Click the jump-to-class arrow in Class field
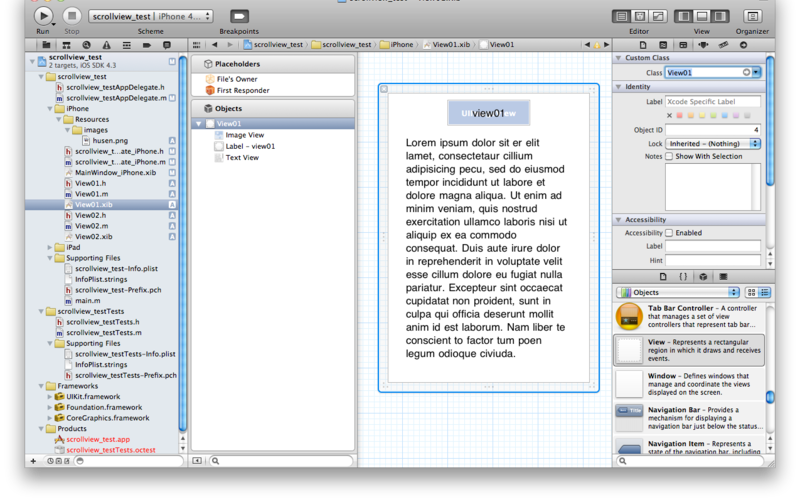The width and height of the screenshot is (800, 502). 746,72
